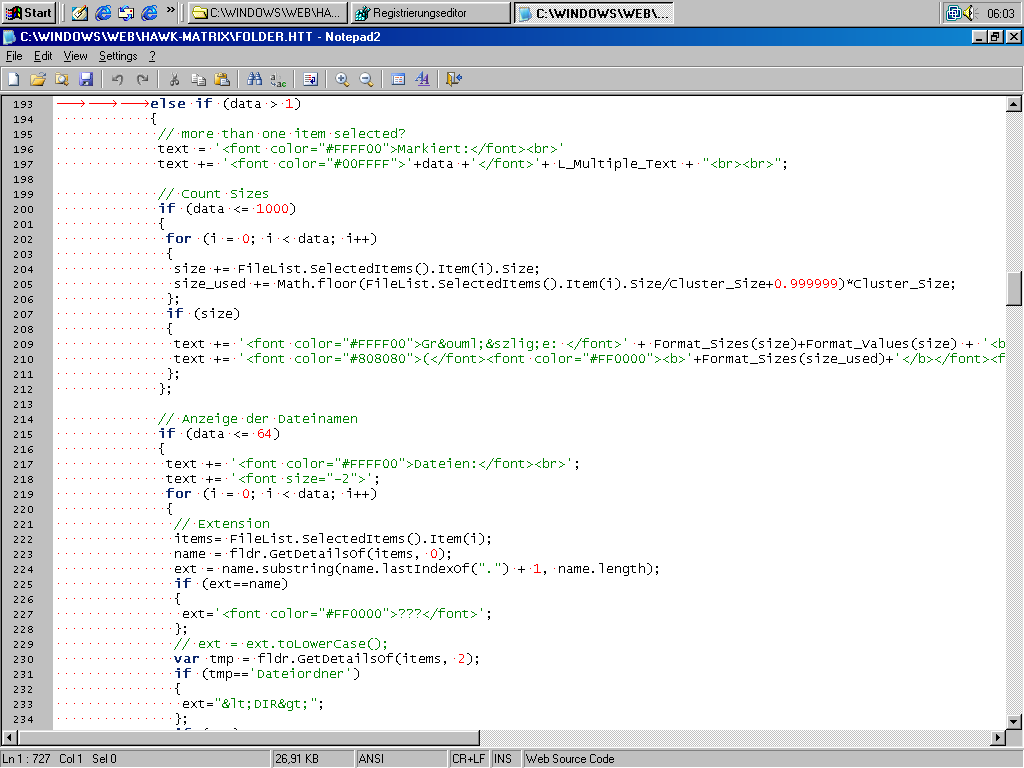Open the syntax scheme selection icon

[398, 80]
